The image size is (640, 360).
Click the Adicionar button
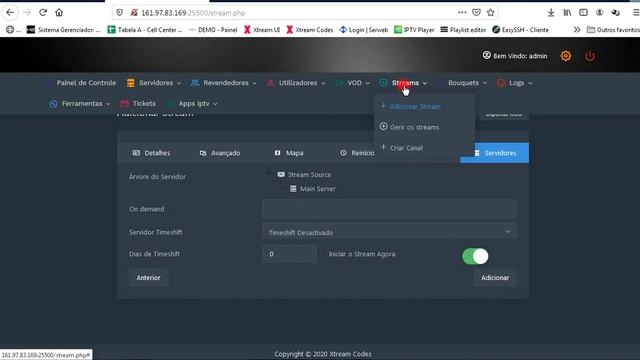tap(495, 278)
